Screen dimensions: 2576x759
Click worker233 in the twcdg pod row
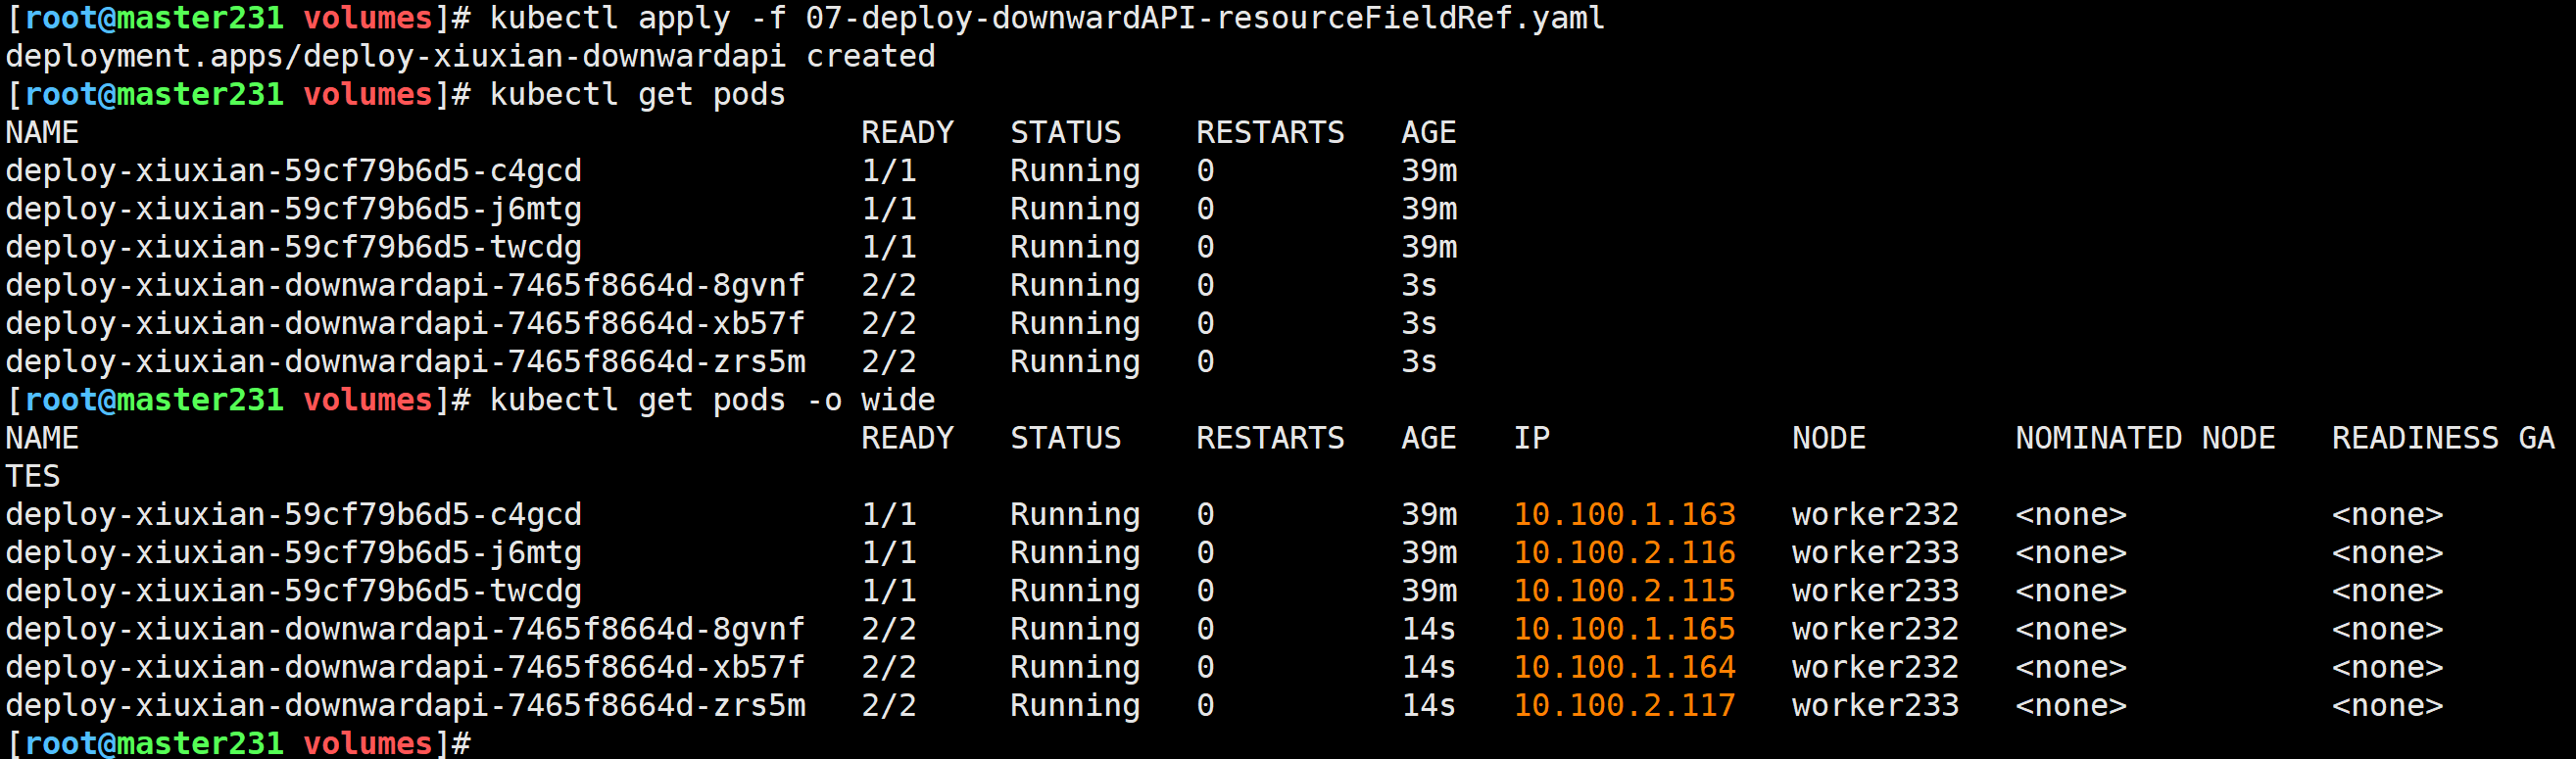(1875, 590)
